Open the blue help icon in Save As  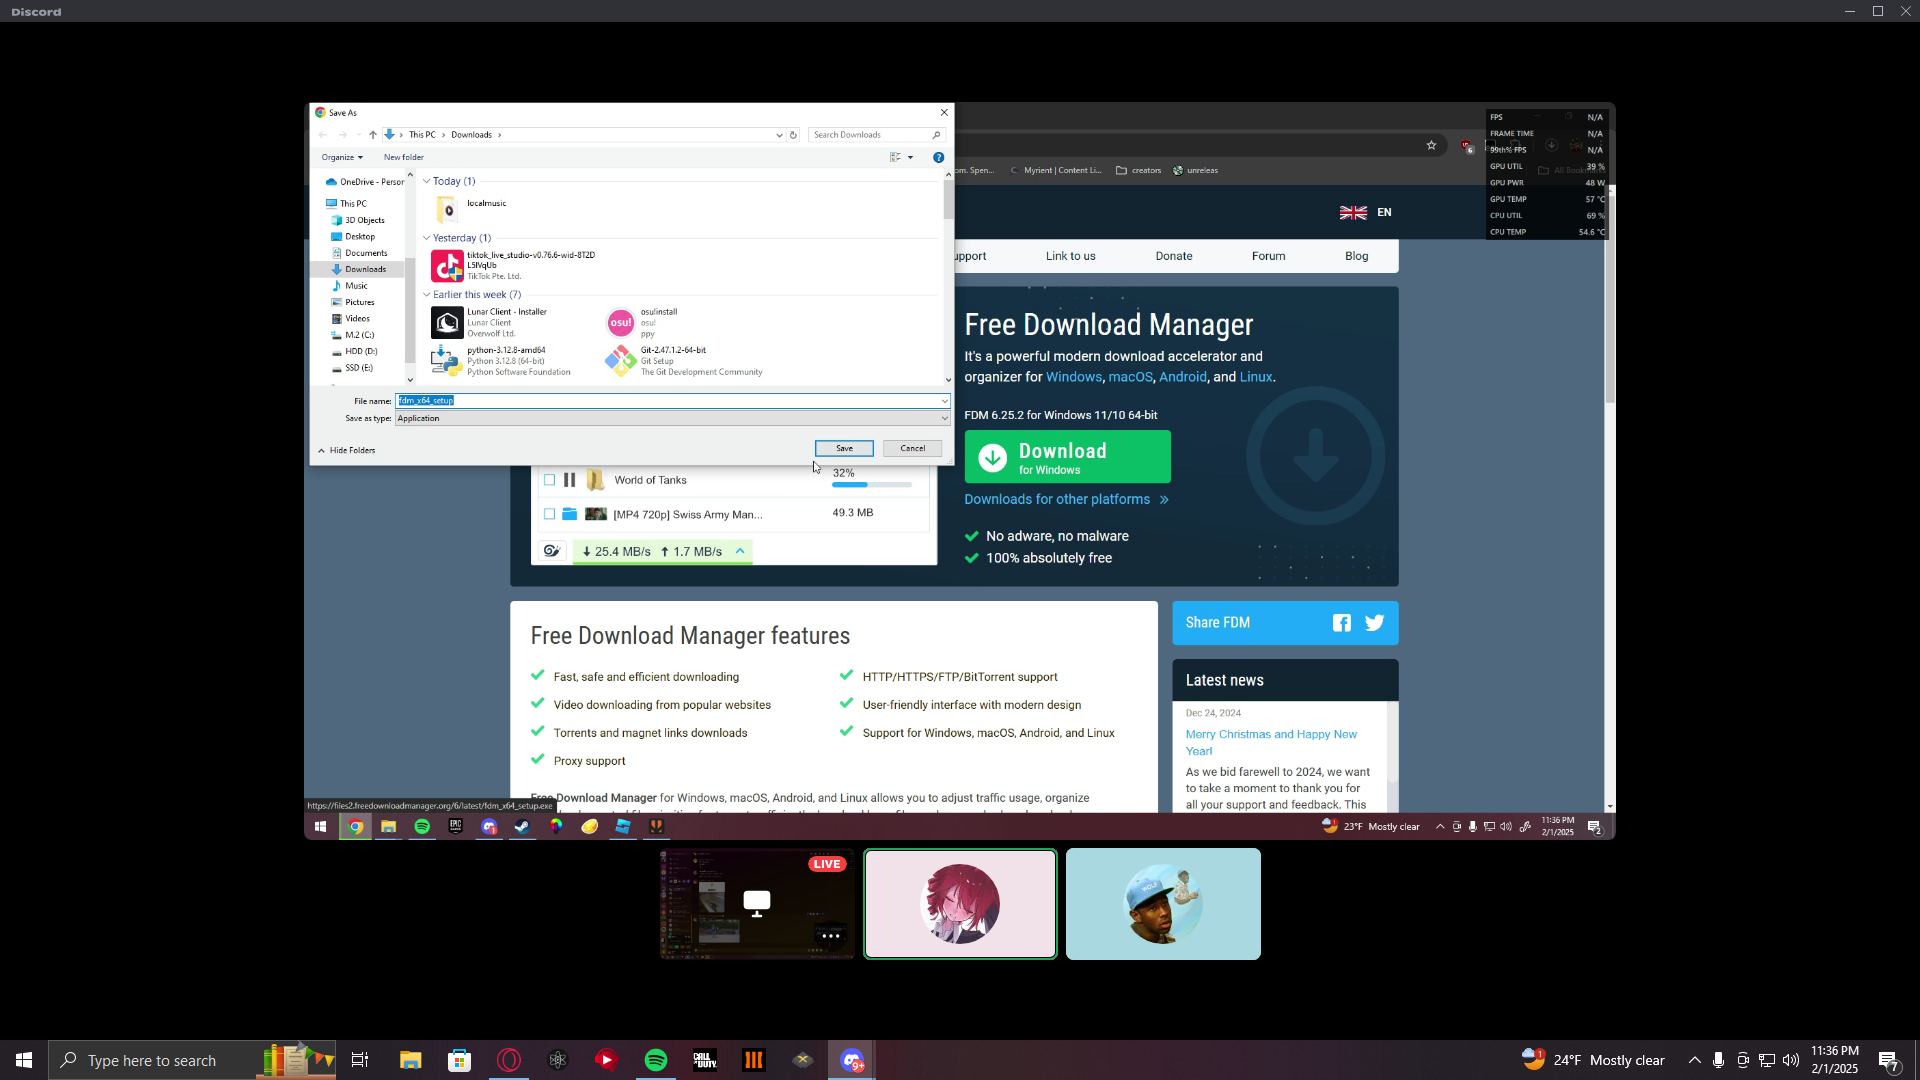(x=938, y=158)
